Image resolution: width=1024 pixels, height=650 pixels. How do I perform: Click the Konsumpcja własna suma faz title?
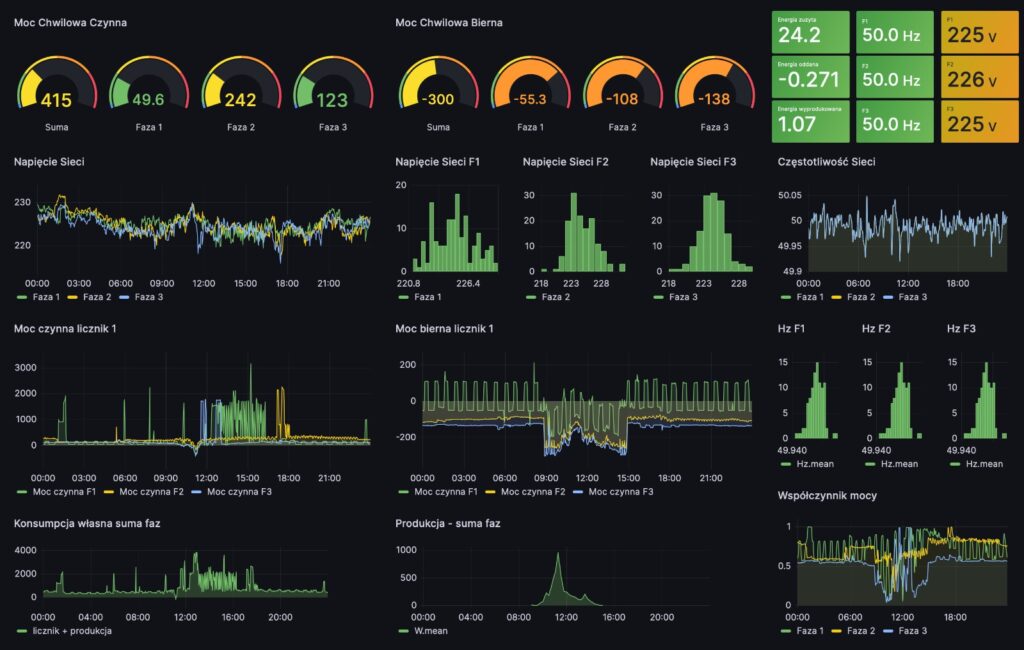pos(87,523)
